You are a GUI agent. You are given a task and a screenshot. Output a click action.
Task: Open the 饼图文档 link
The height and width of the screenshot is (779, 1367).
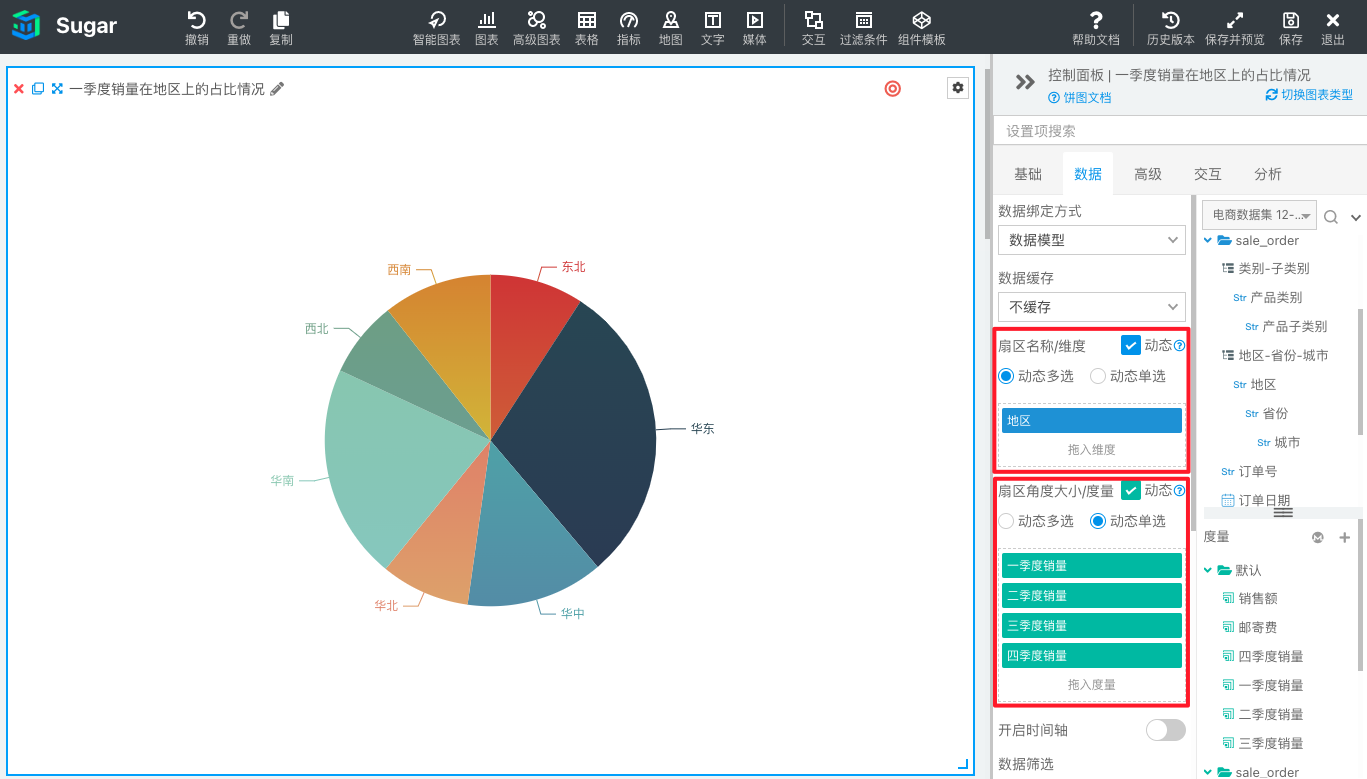[1080, 98]
